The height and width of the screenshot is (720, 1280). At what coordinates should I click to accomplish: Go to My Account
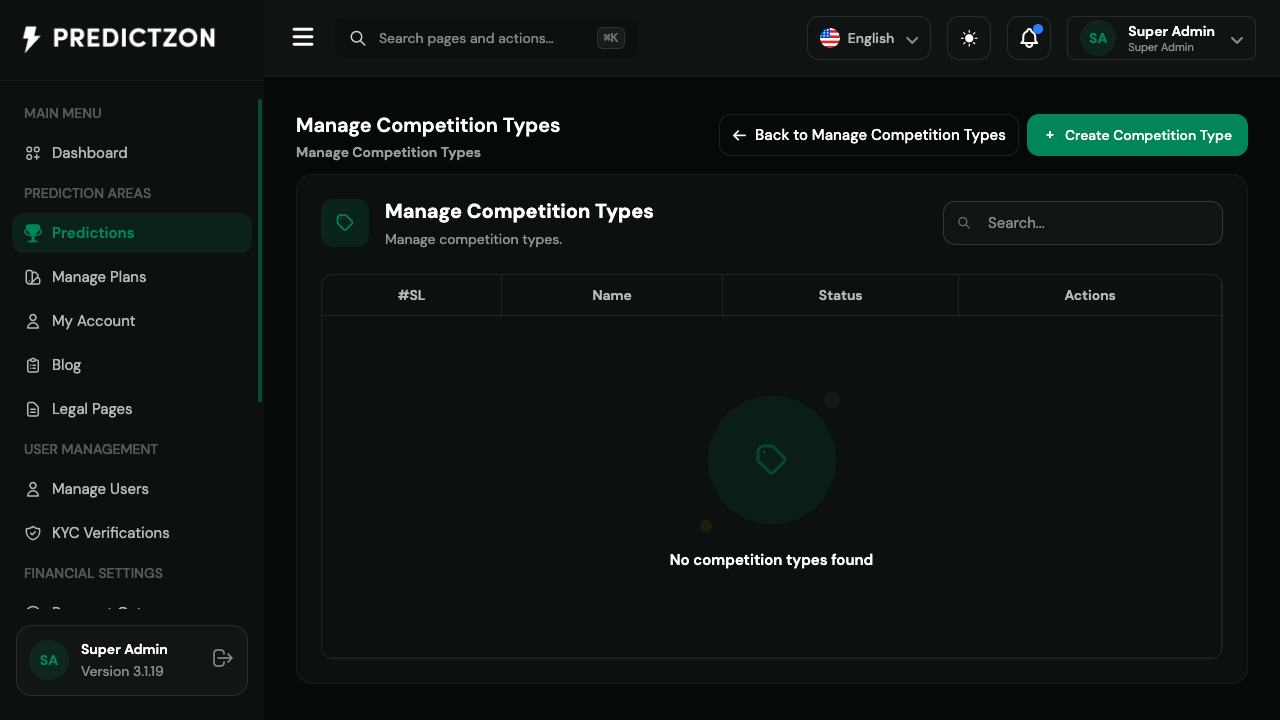(132, 321)
